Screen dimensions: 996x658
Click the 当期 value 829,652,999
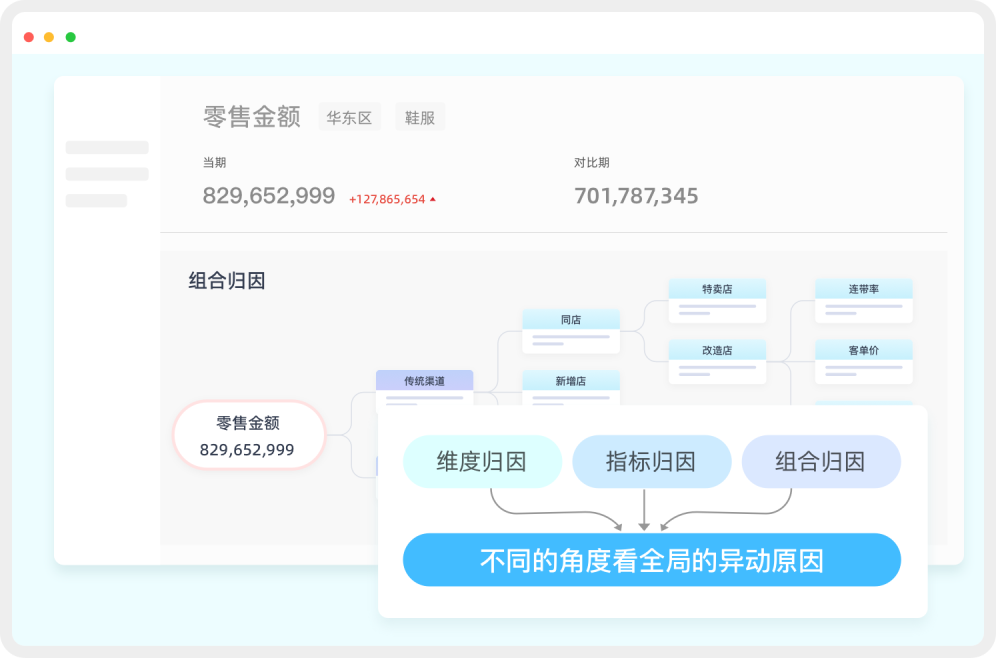pyautogui.click(x=268, y=196)
